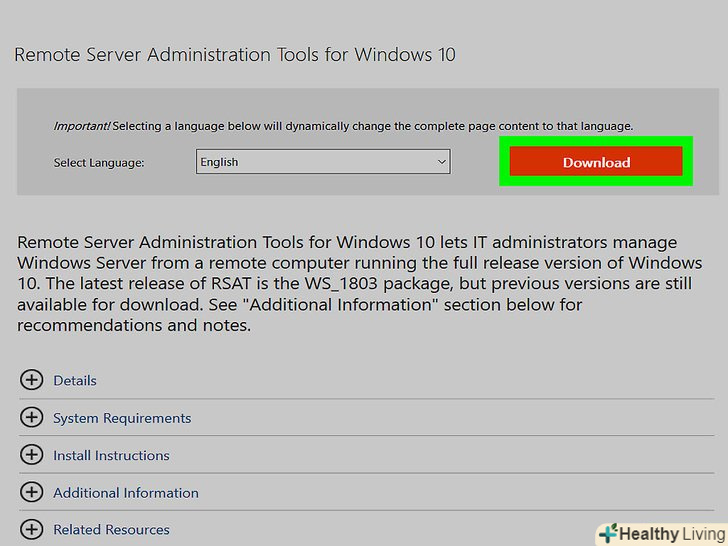Click the plus icon beside Related Resources
Screen dimensions: 728x546
coord(32,529)
